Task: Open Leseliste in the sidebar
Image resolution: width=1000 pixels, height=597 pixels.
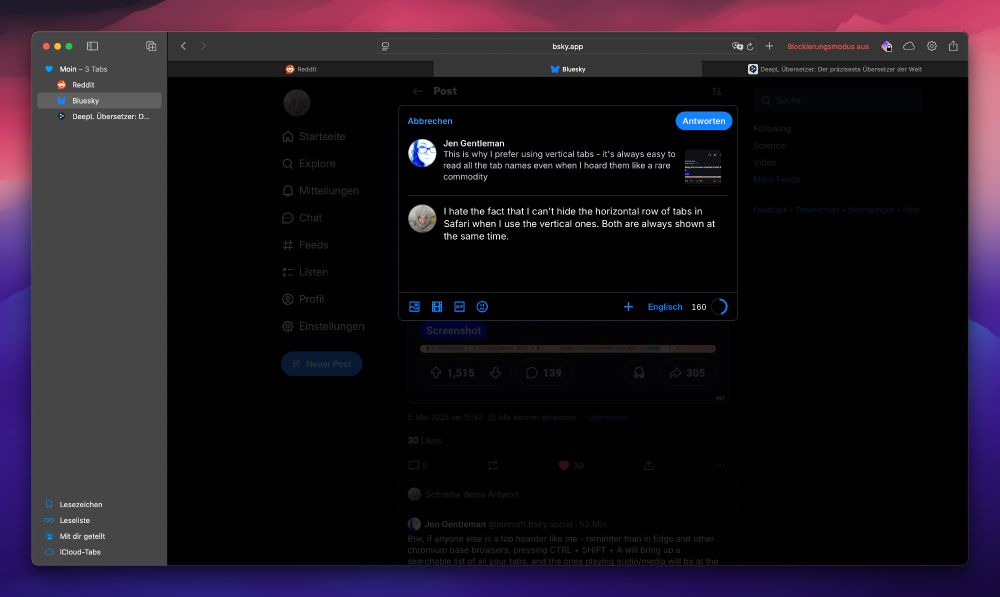Action: click(75, 520)
